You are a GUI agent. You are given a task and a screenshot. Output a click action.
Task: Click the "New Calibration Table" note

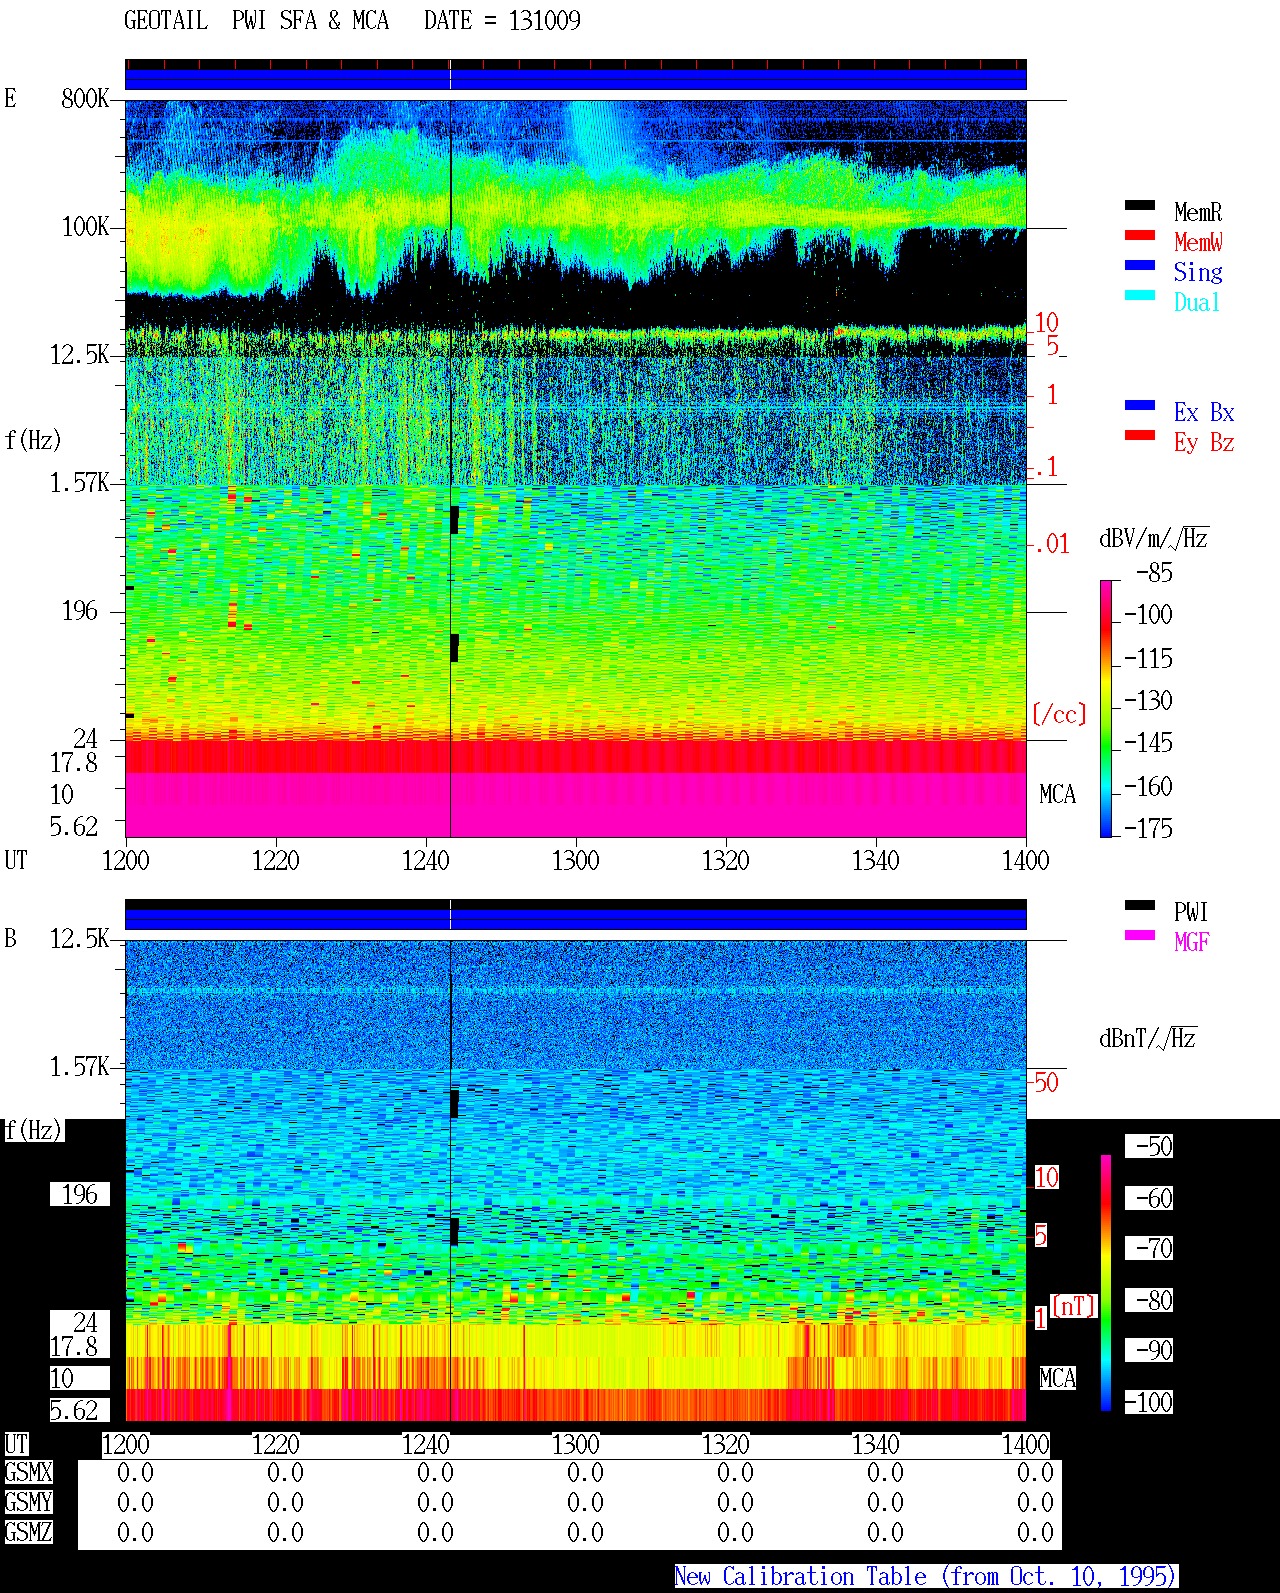(926, 1577)
